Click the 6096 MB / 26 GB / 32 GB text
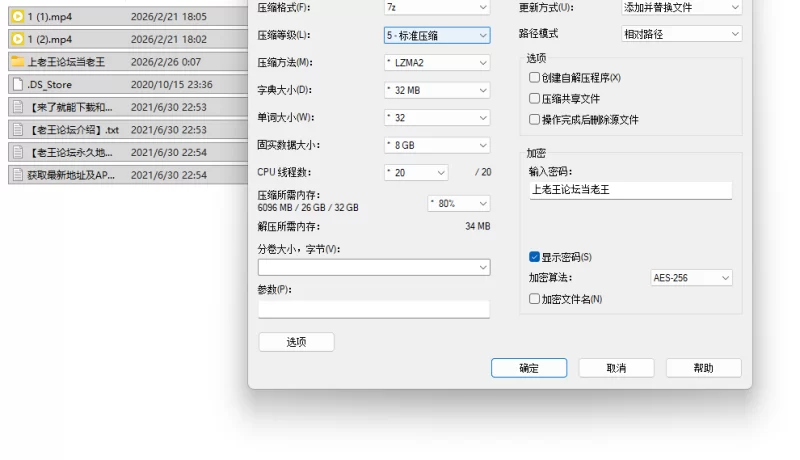Screen dimensions: 800x460 coord(308,208)
